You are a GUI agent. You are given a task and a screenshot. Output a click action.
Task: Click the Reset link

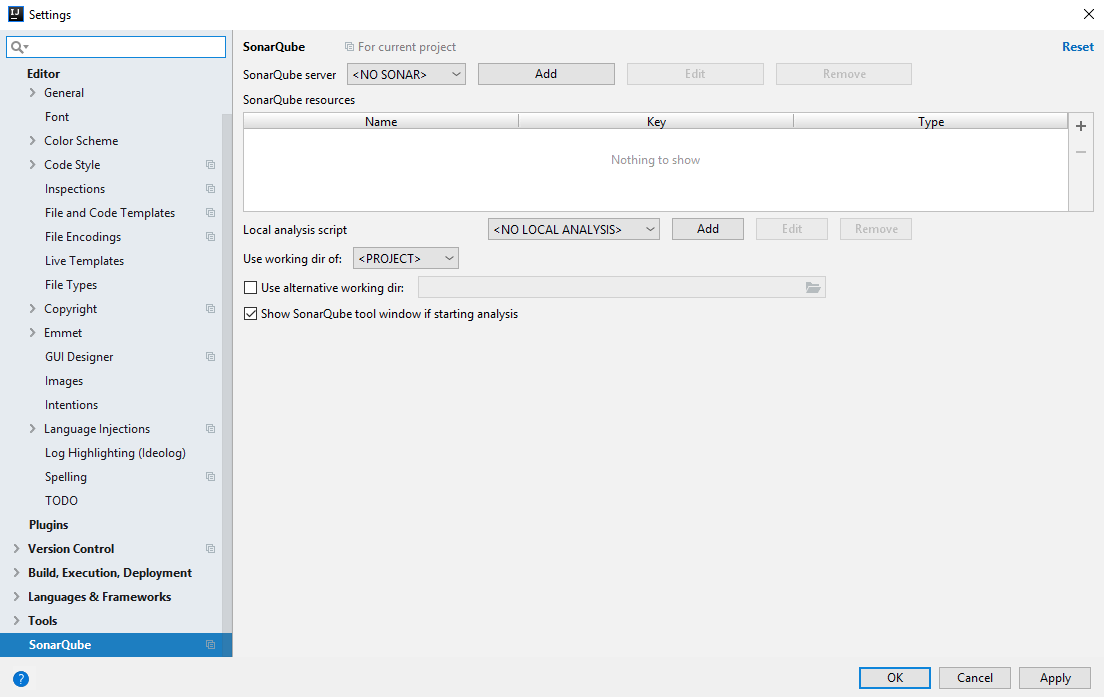1077,46
